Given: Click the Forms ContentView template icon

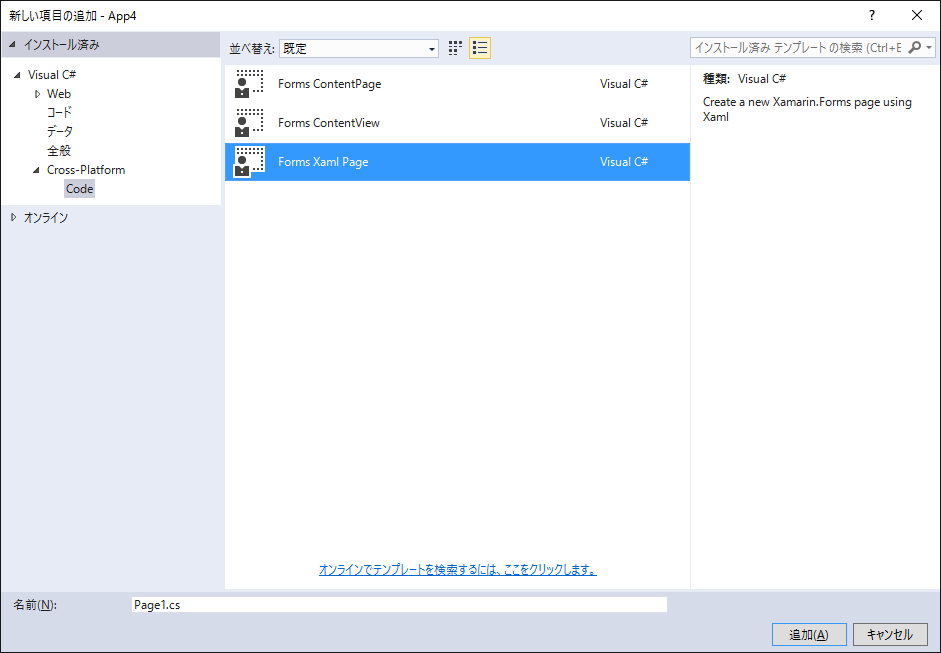Looking at the screenshot, I should coord(249,123).
